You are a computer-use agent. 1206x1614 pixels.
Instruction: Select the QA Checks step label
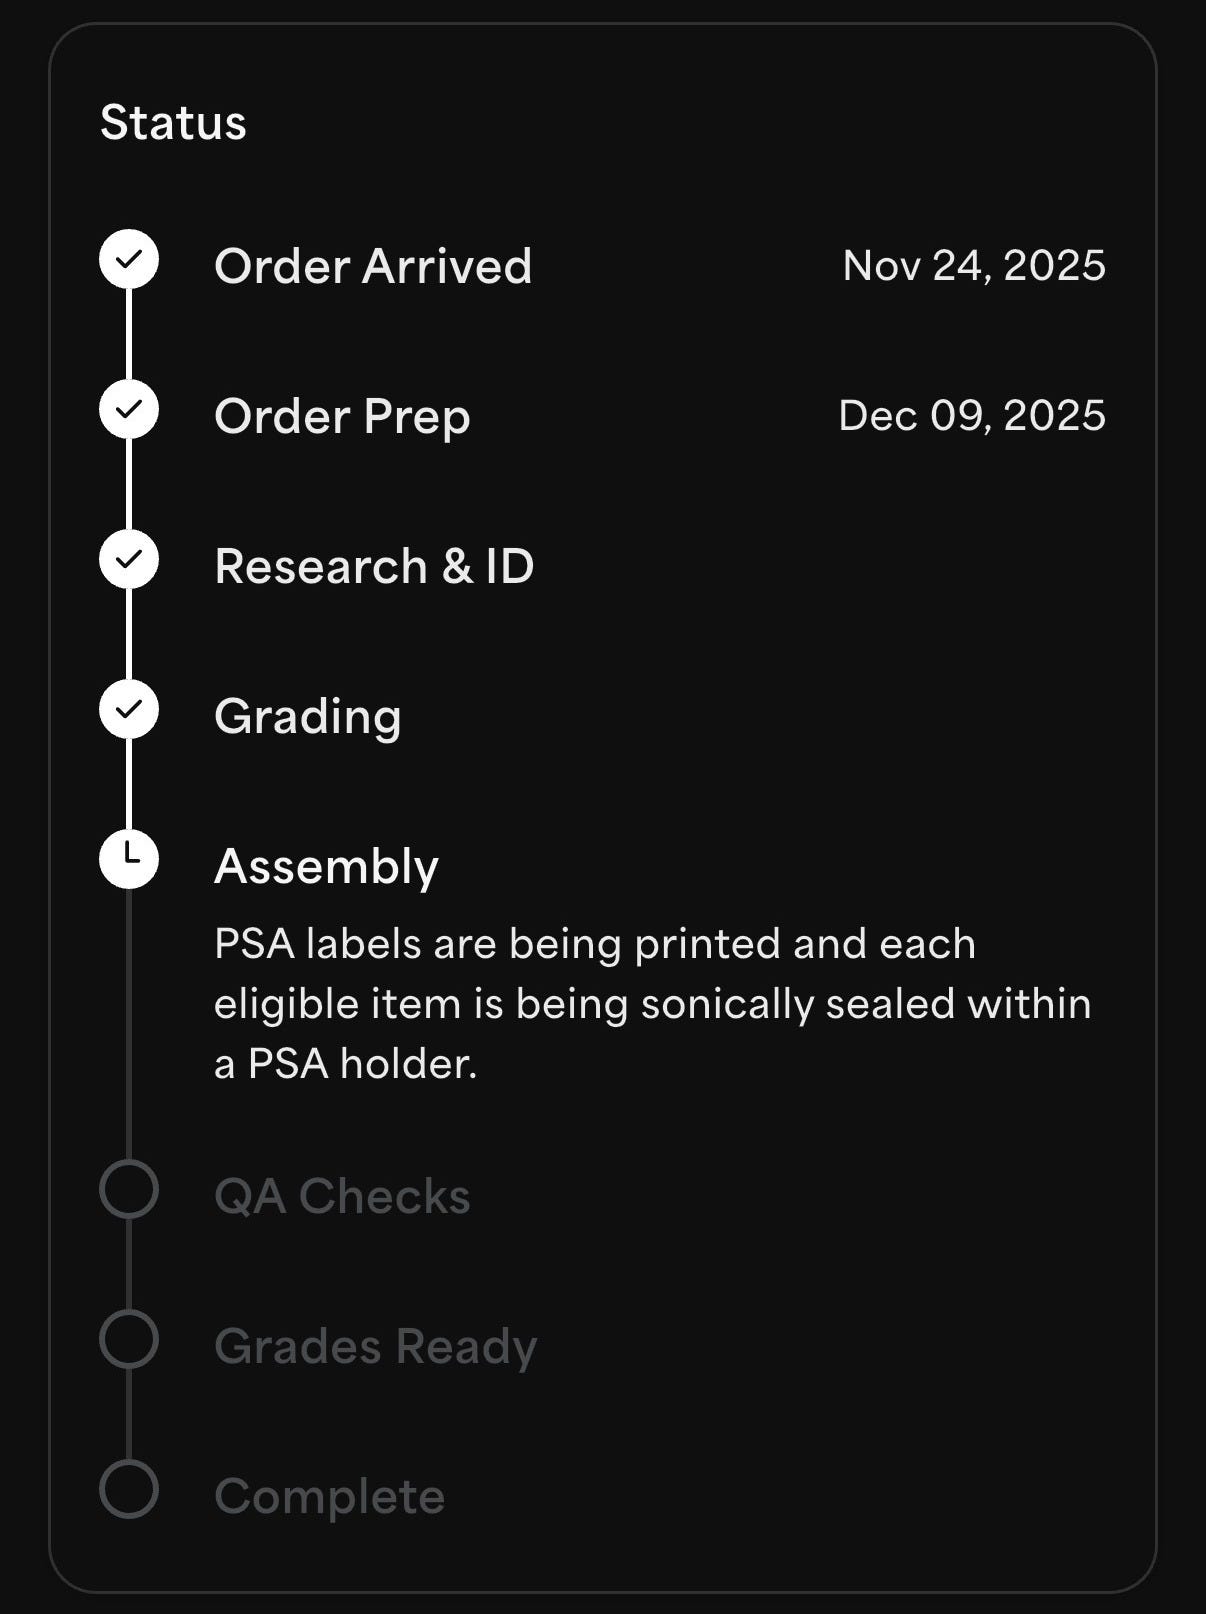(342, 1196)
